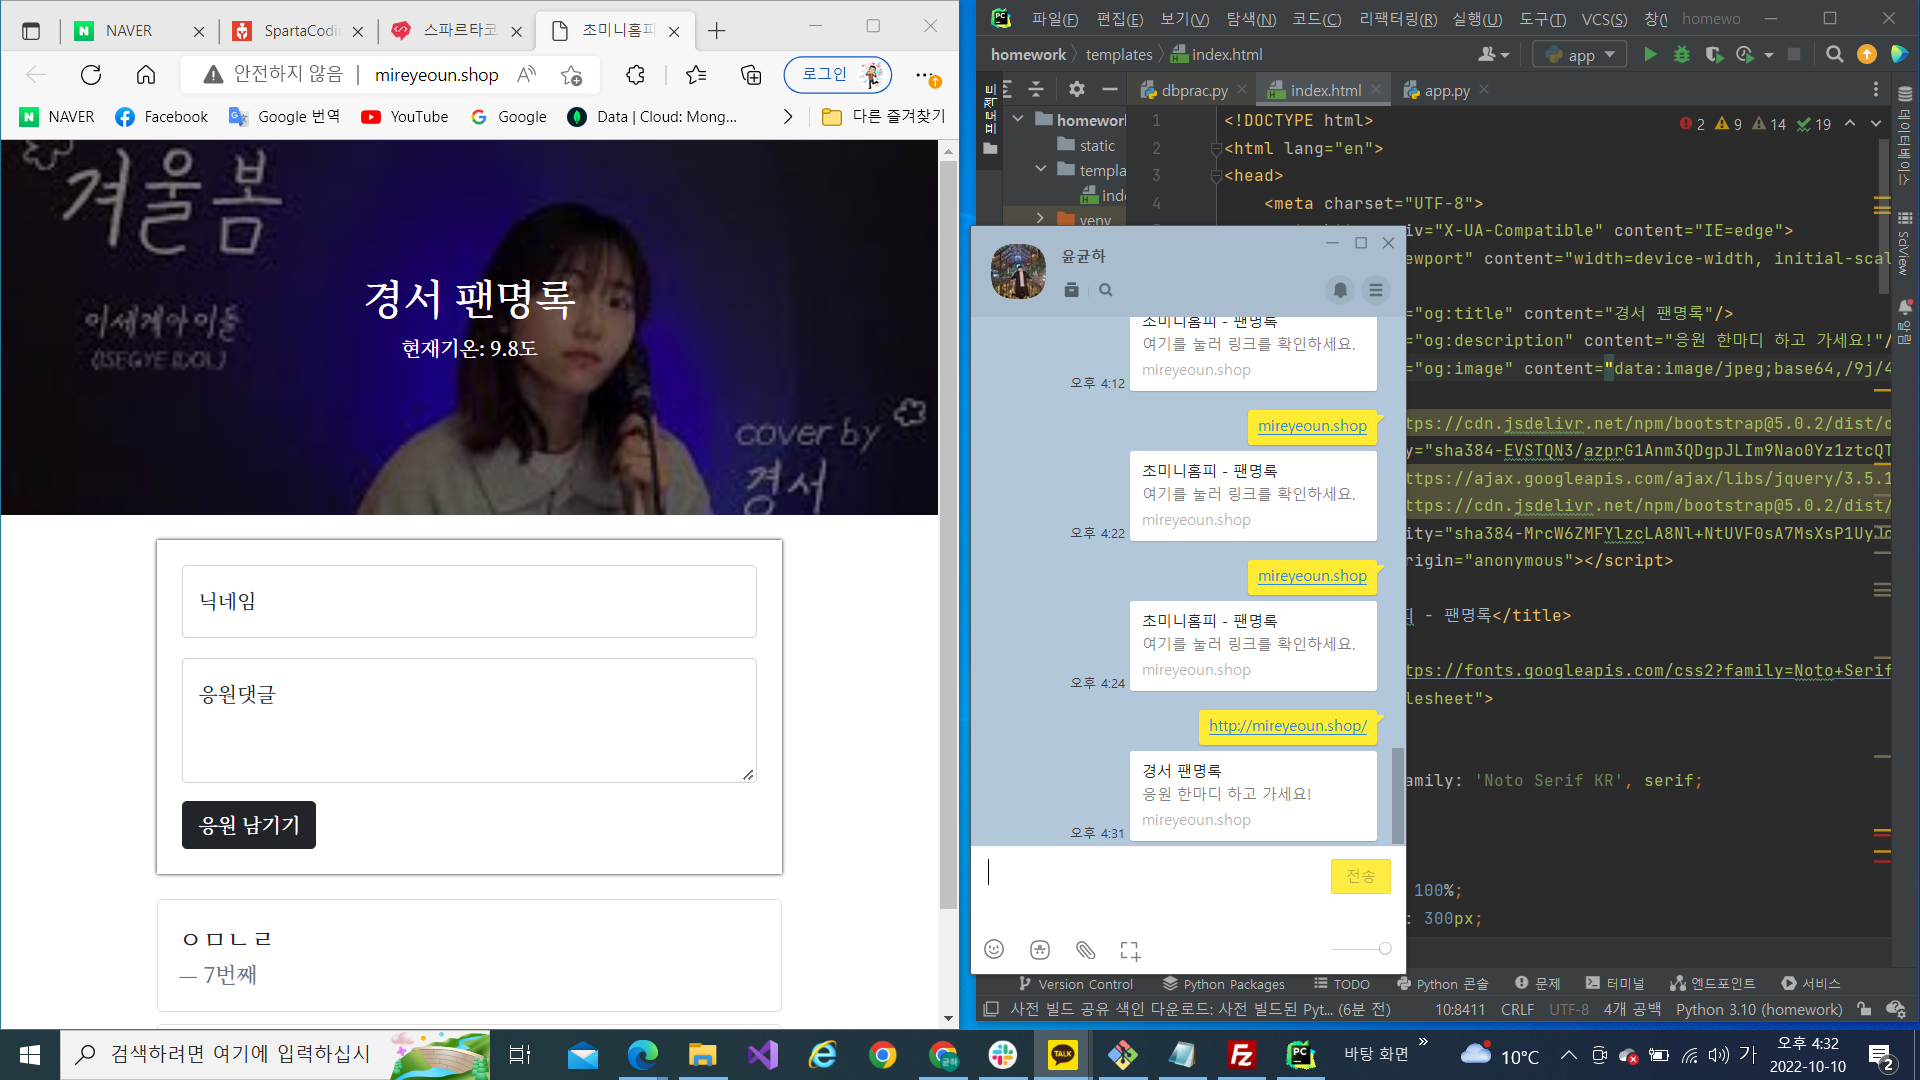The width and height of the screenshot is (1920, 1080).
Task: Open the sticker/emoticon shop icon in chat
Action: pyautogui.click(x=1040, y=950)
